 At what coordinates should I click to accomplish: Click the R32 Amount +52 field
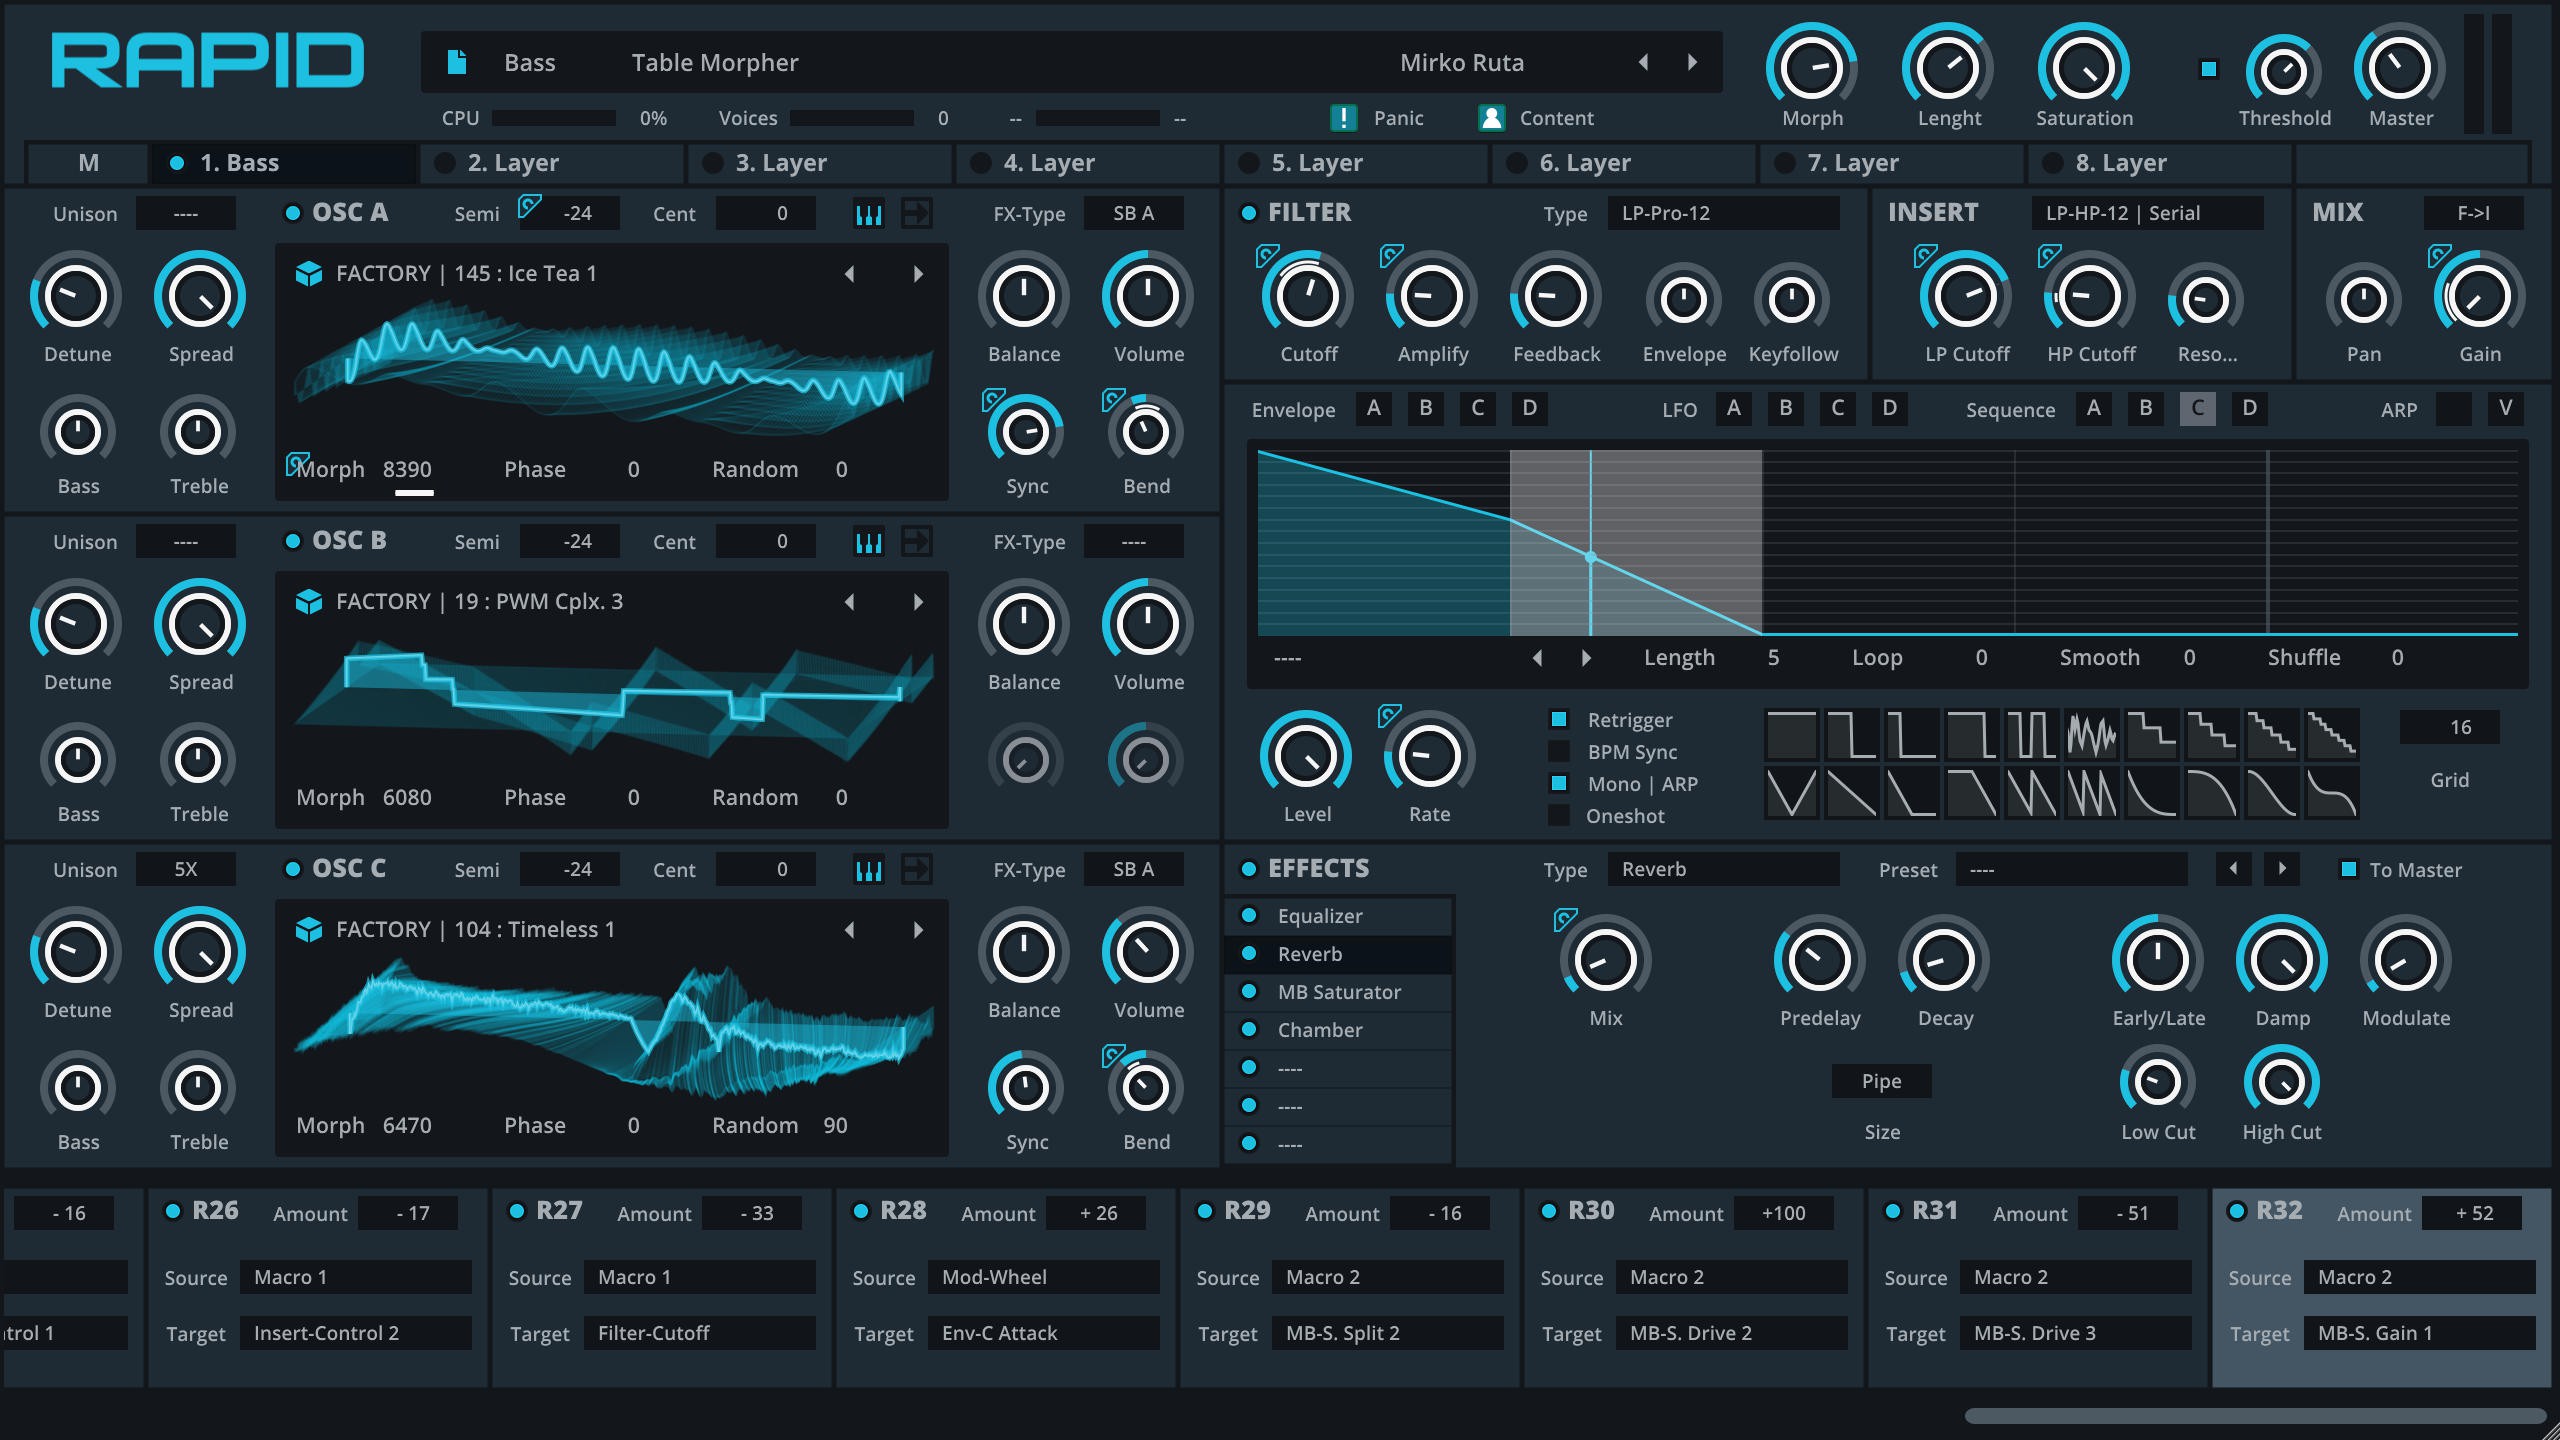tap(2473, 1213)
